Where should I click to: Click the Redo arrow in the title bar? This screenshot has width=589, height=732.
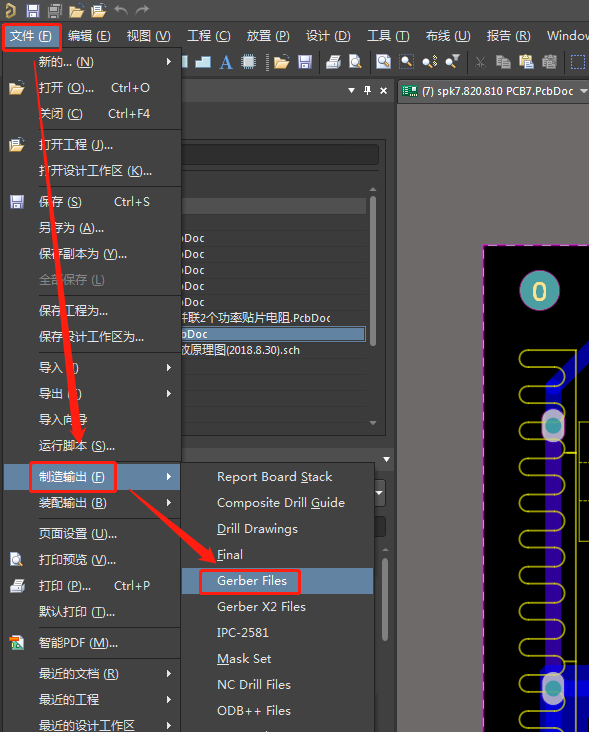[142, 9]
